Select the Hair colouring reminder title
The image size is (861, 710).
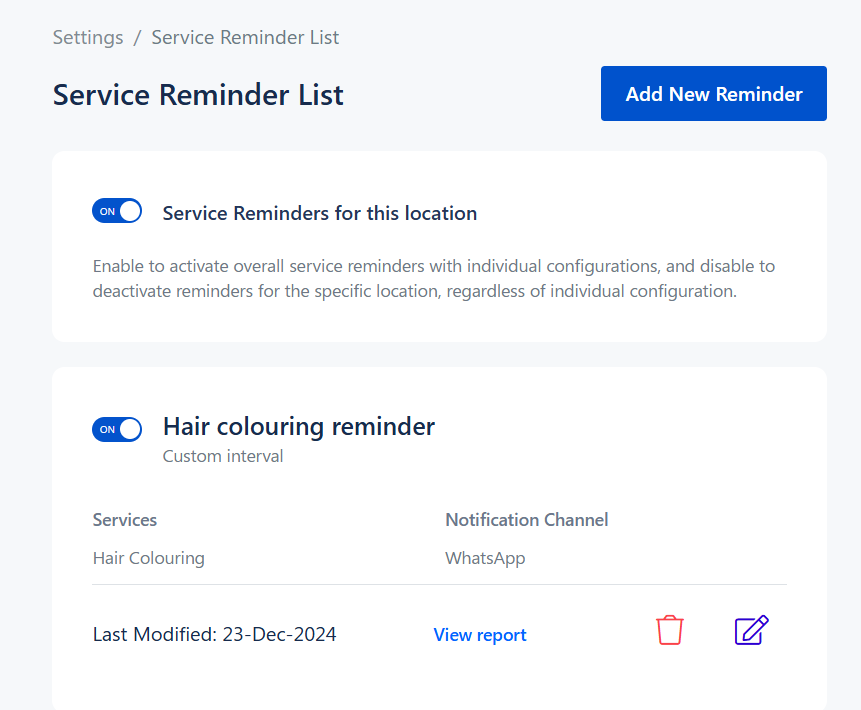(x=299, y=427)
